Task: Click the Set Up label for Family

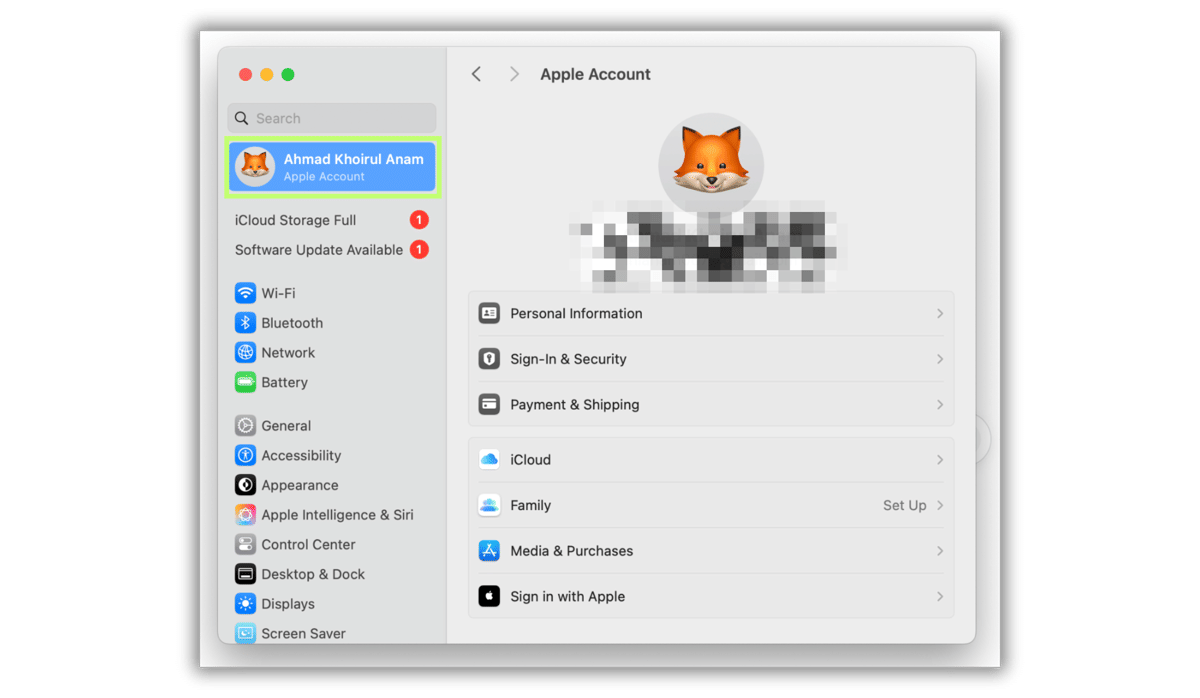Action: click(x=904, y=505)
